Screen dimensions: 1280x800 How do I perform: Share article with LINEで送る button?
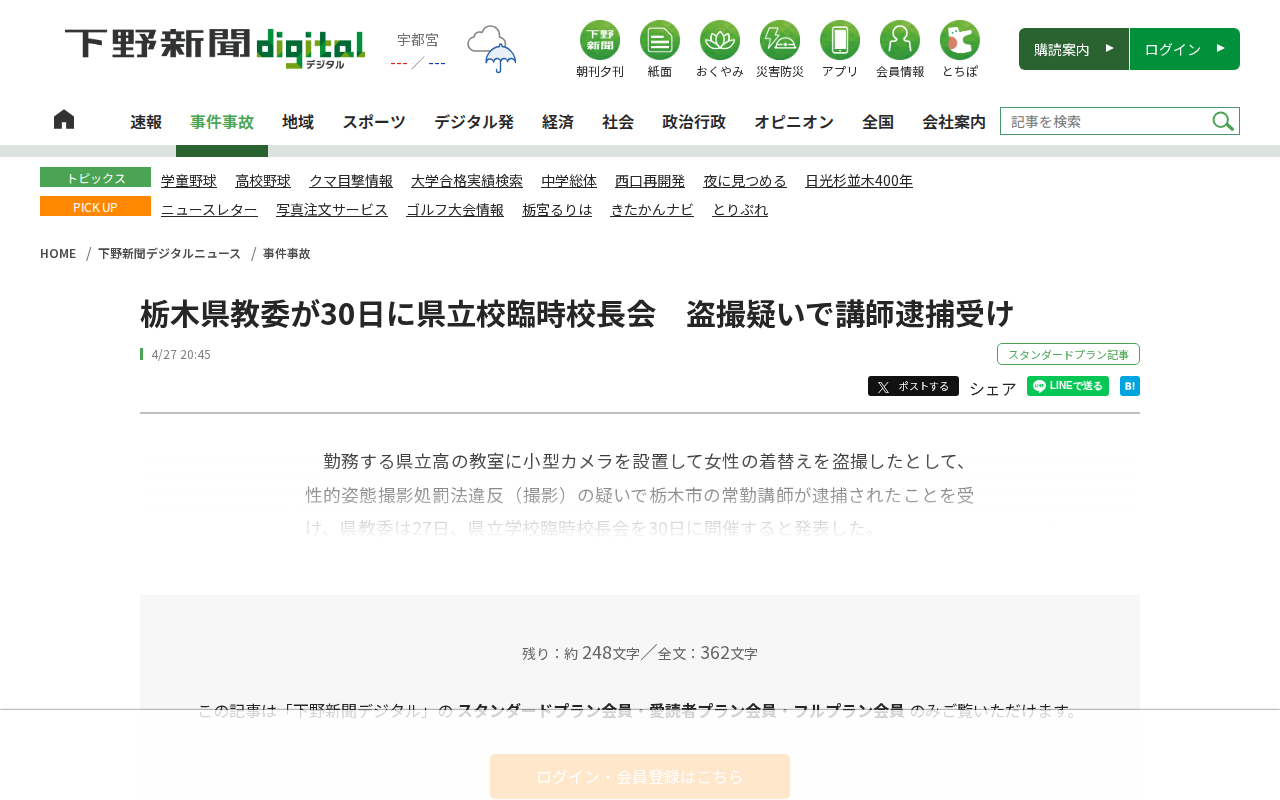coord(1068,386)
